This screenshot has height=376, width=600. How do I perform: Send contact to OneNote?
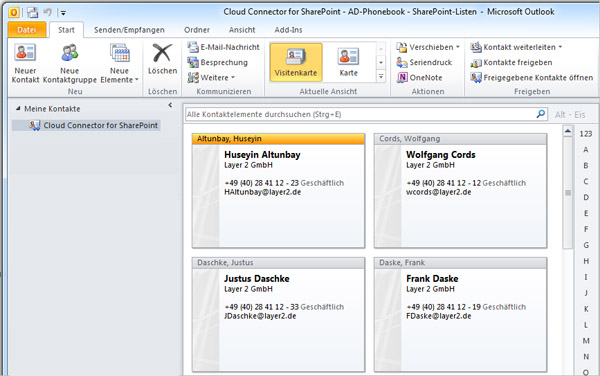tap(419, 78)
